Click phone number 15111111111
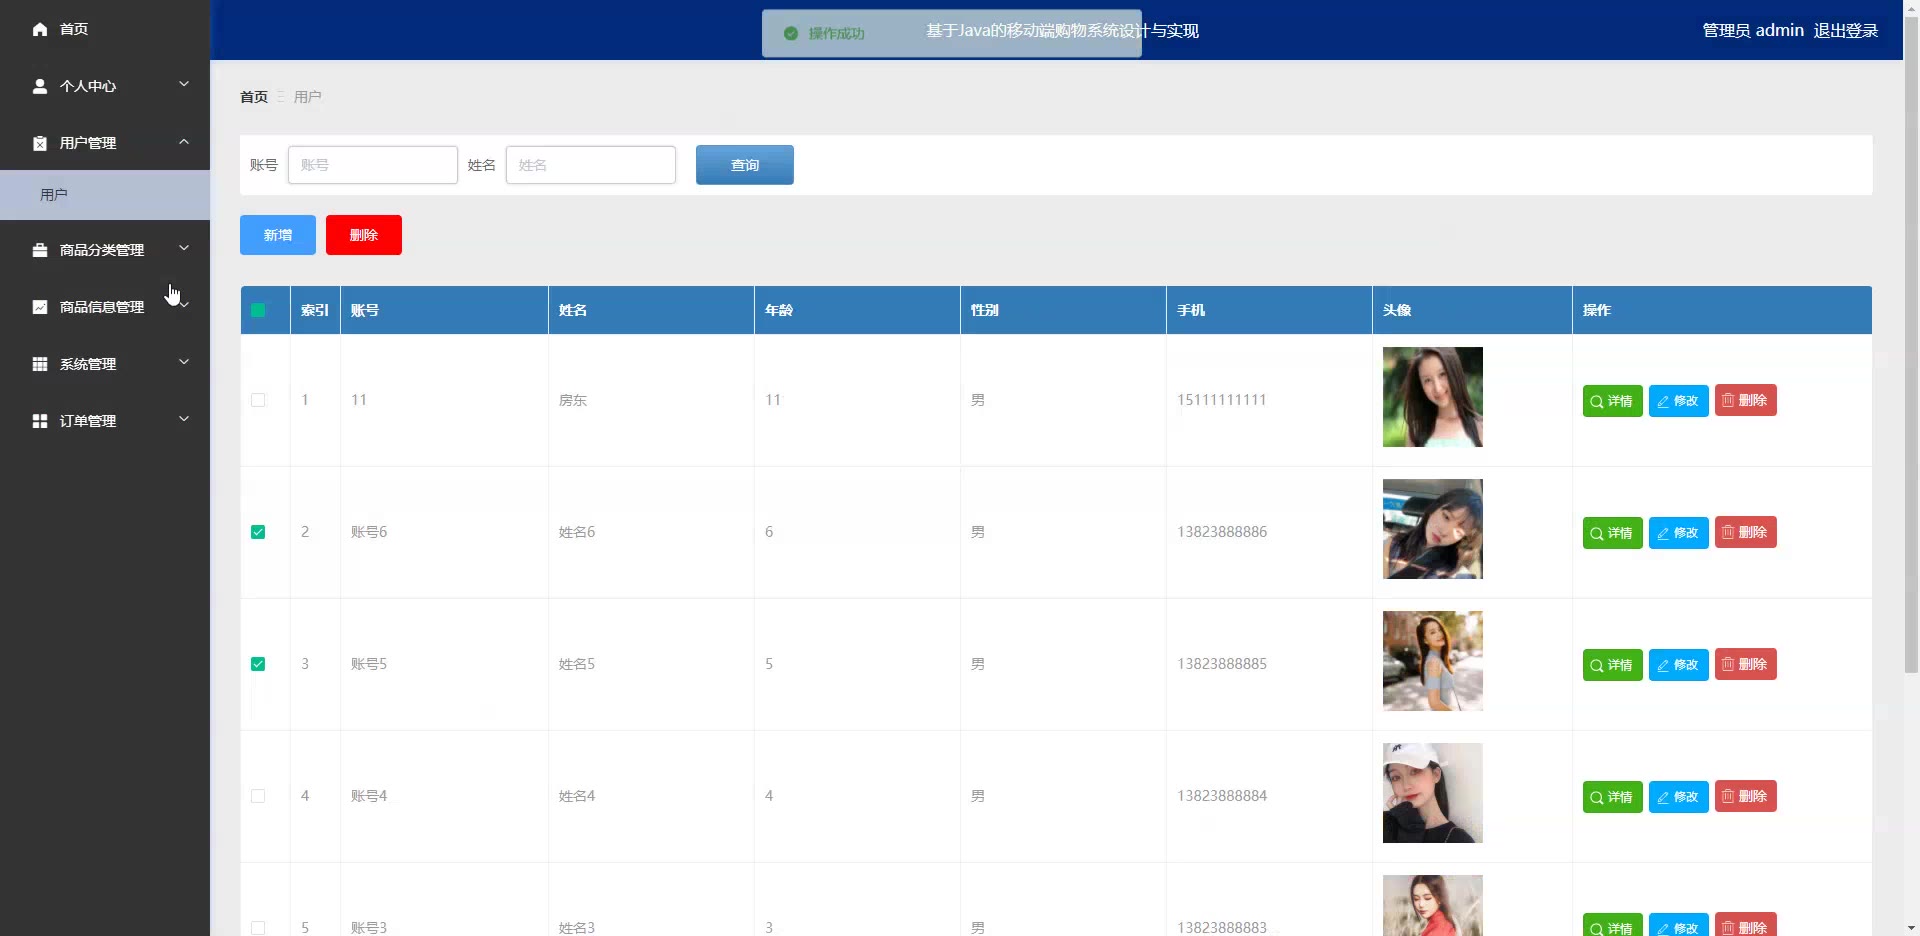 (1222, 400)
